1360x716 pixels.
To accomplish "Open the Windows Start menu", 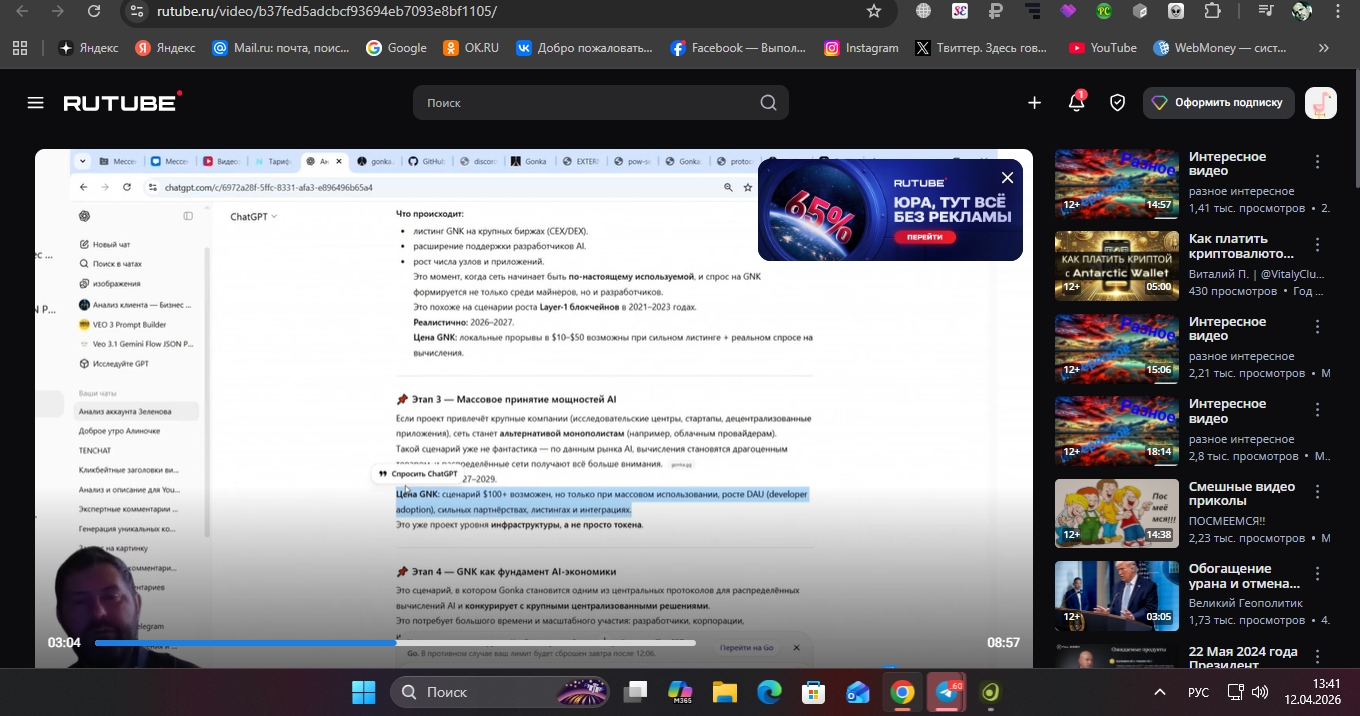I will pos(363,692).
